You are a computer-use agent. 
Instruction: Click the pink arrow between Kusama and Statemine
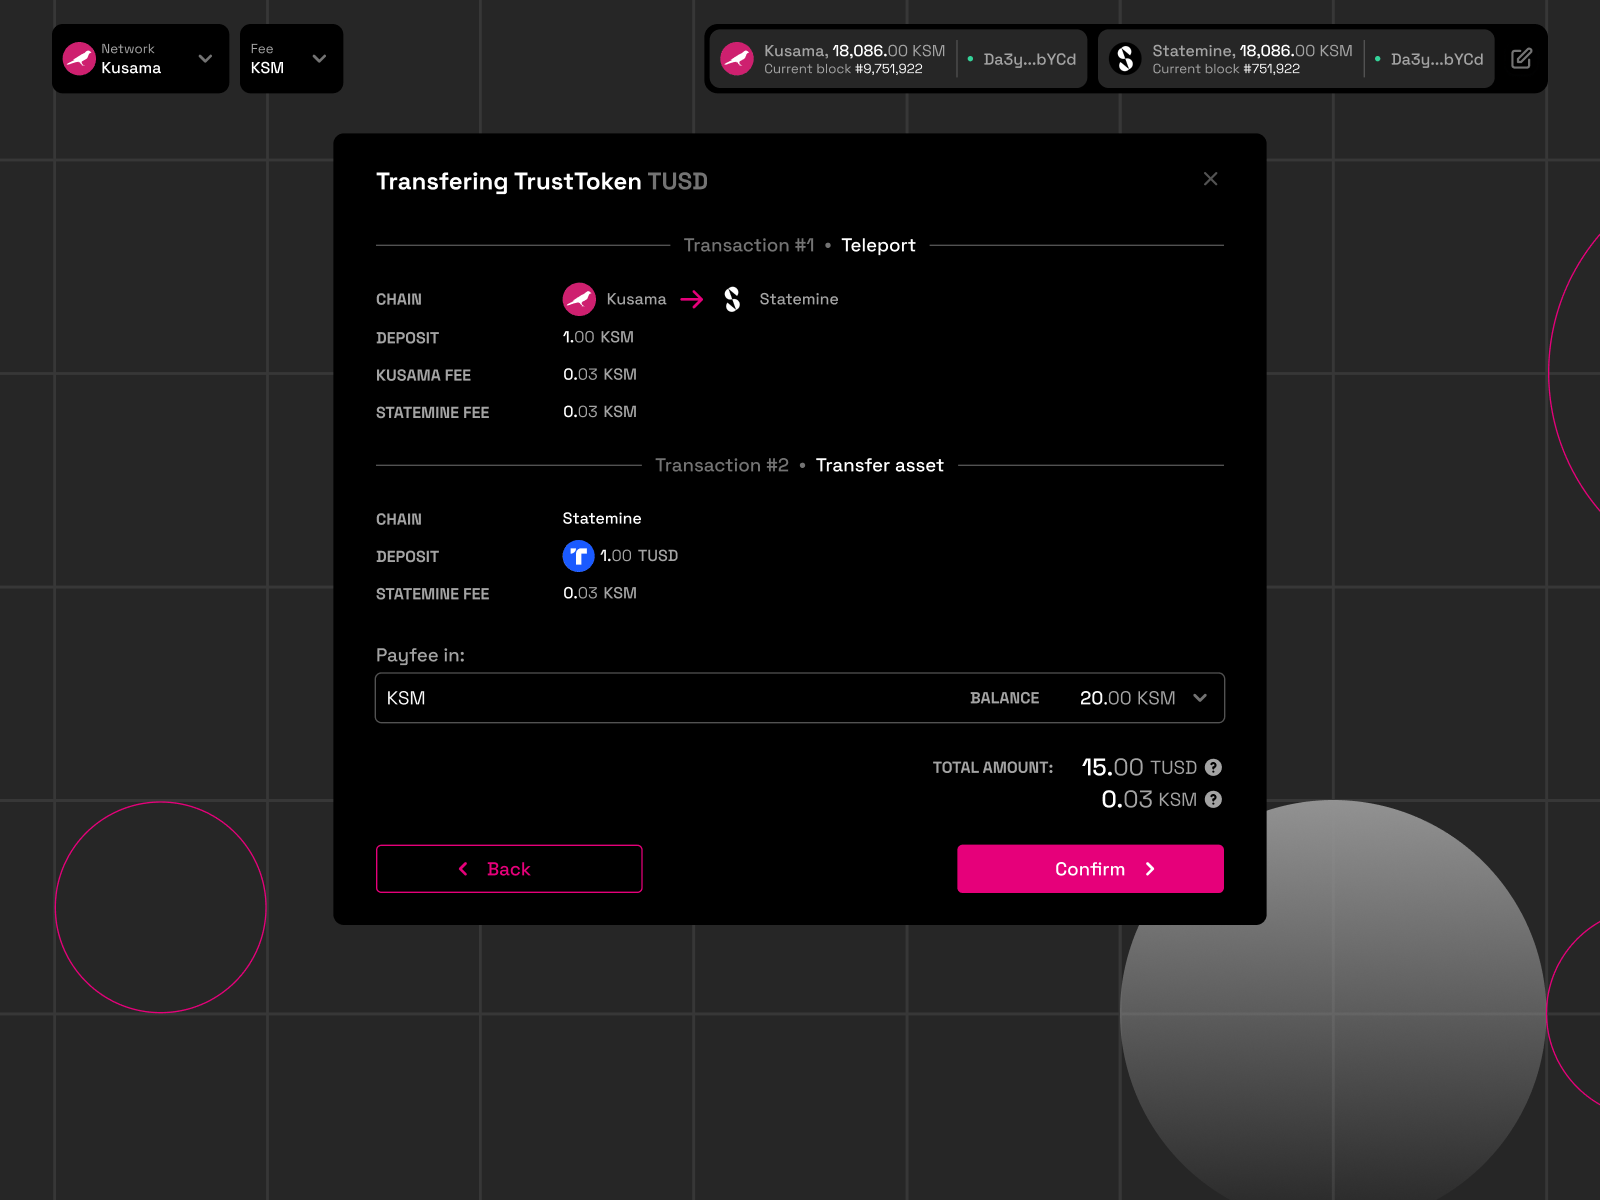point(692,299)
